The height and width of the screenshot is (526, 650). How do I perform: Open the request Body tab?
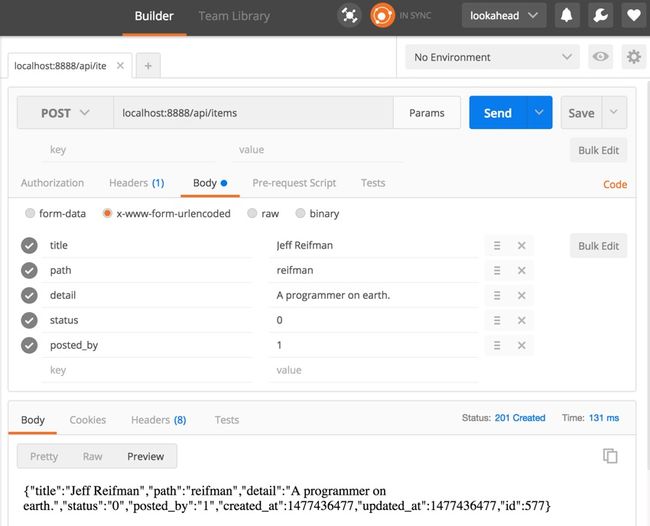(210, 183)
